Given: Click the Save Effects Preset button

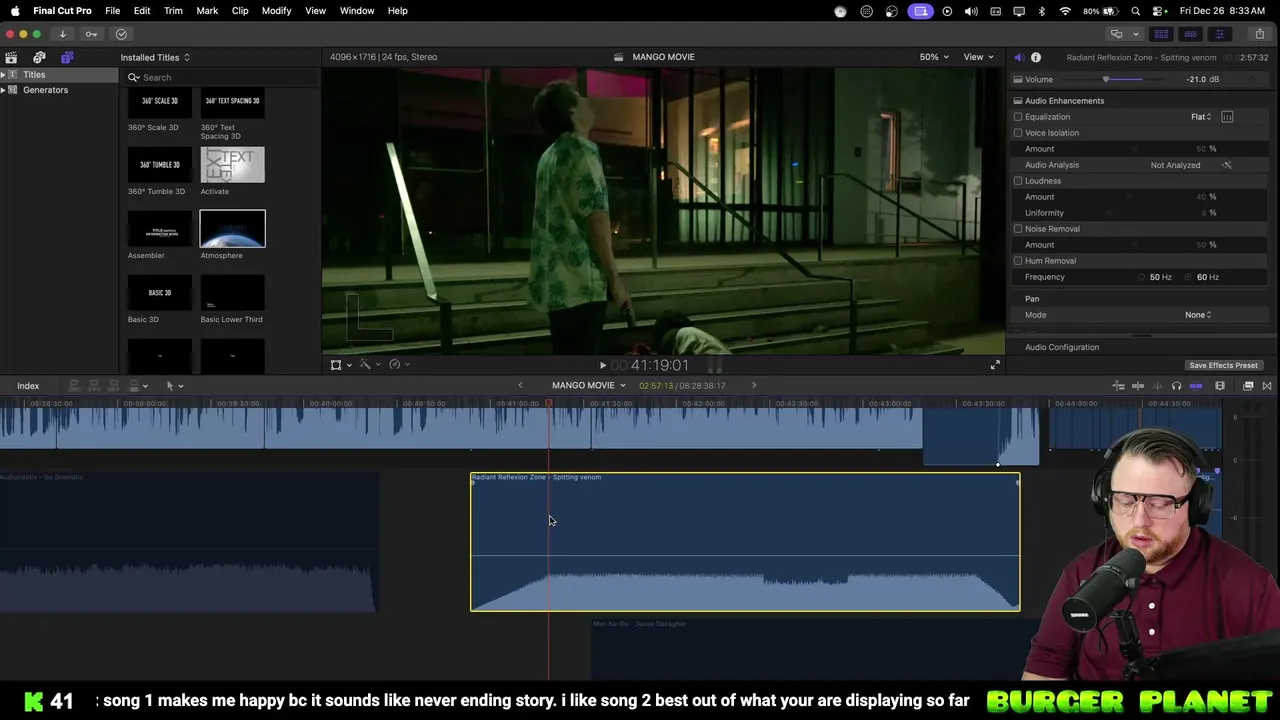Looking at the screenshot, I should coord(1223,366).
